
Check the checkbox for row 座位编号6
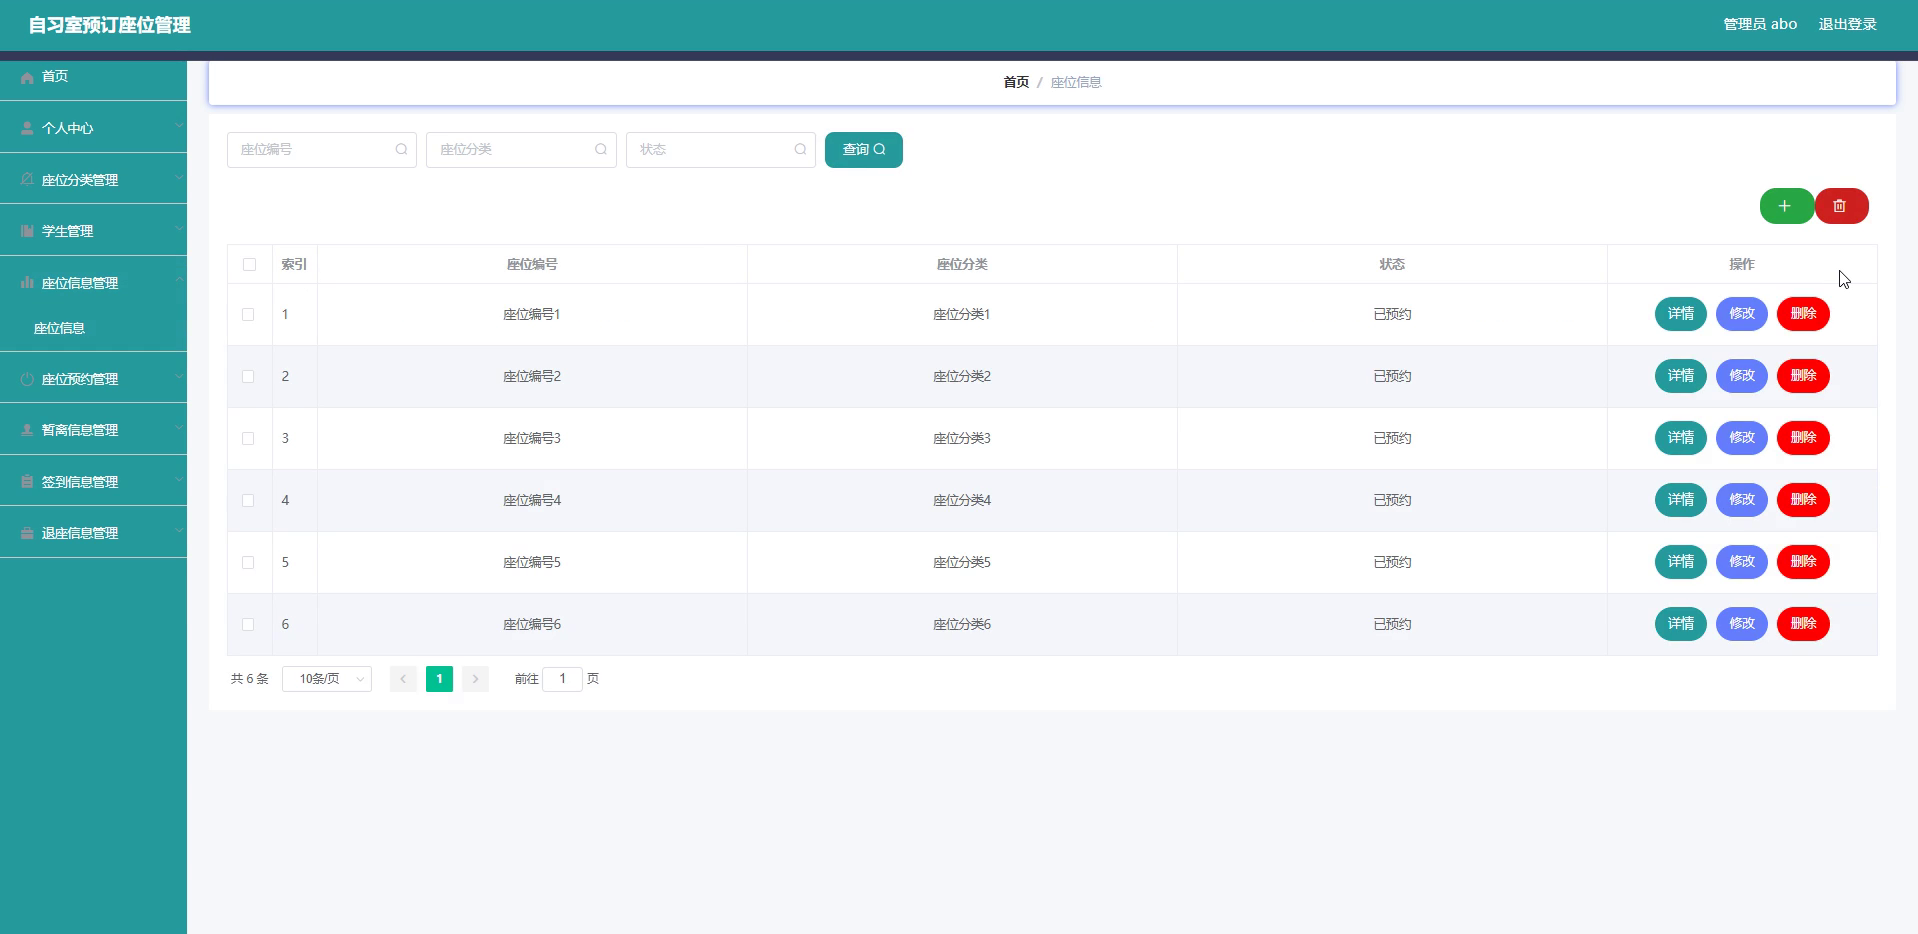[x=248, y=625]
